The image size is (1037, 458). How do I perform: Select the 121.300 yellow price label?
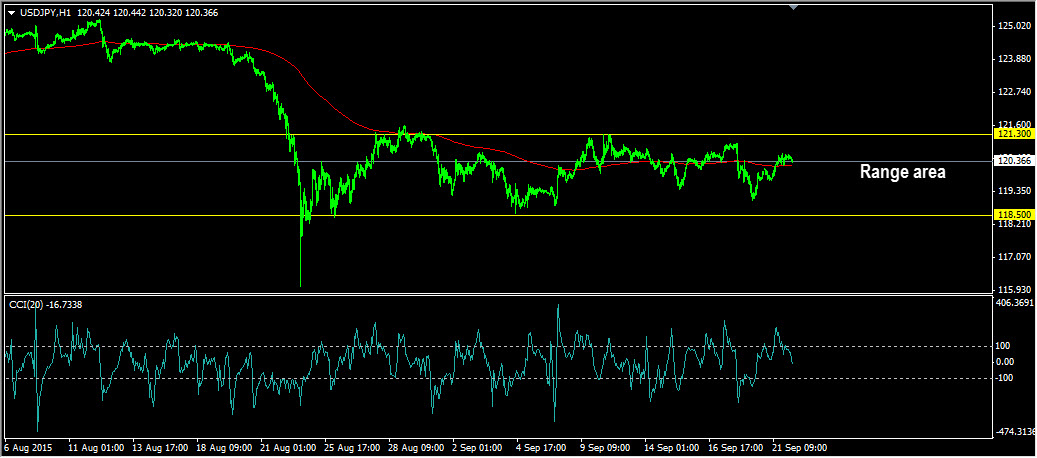(1013, 134)
